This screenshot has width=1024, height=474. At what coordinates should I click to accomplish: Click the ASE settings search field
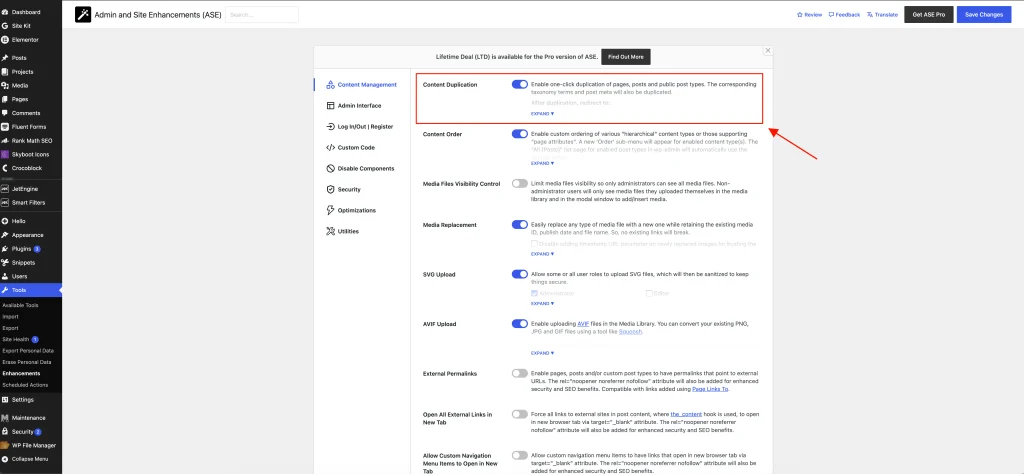click(x=261, y=14)
